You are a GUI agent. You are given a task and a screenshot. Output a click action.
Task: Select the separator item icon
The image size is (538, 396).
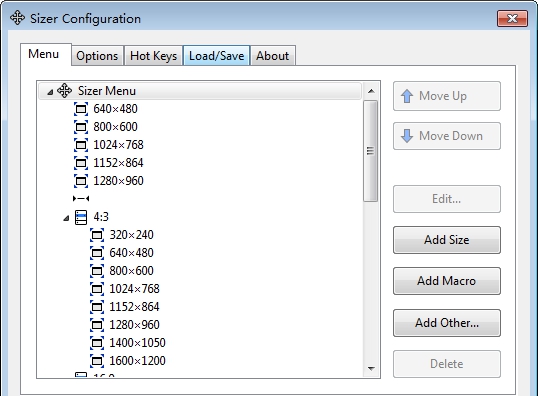(x=81, y=199)
